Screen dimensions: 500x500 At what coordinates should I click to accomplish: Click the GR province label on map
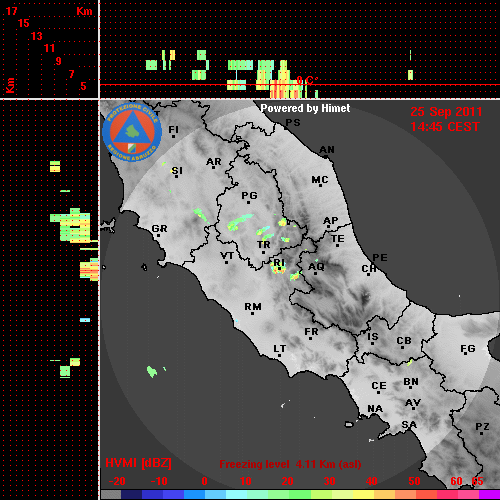159,229
